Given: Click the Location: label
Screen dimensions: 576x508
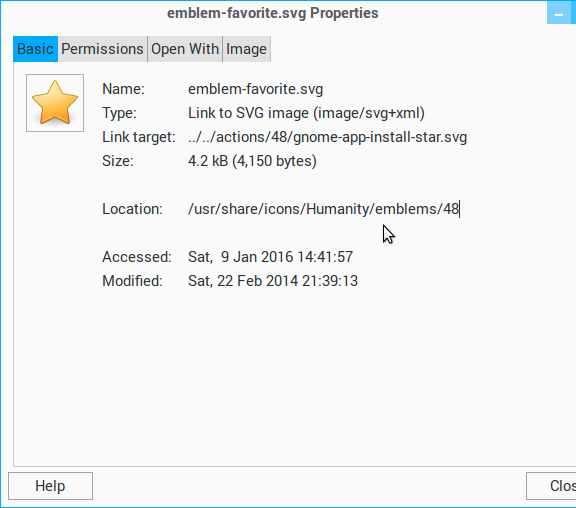Looking at the screenshot, I should (132, 209).
